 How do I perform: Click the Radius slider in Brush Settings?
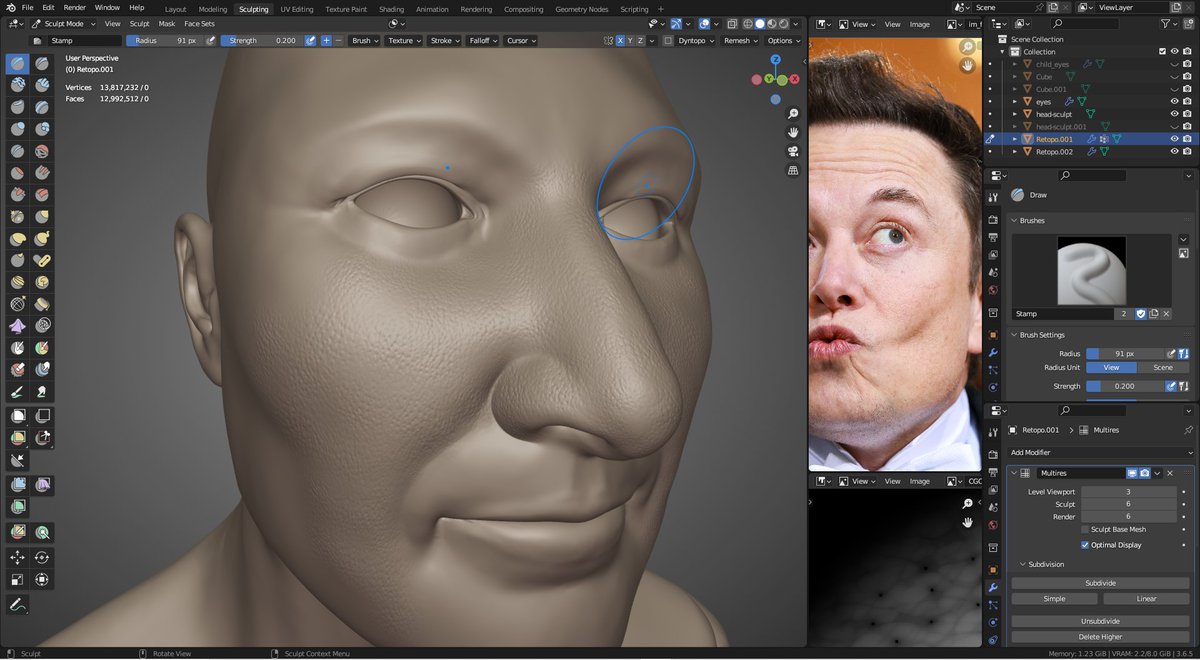1125,353
